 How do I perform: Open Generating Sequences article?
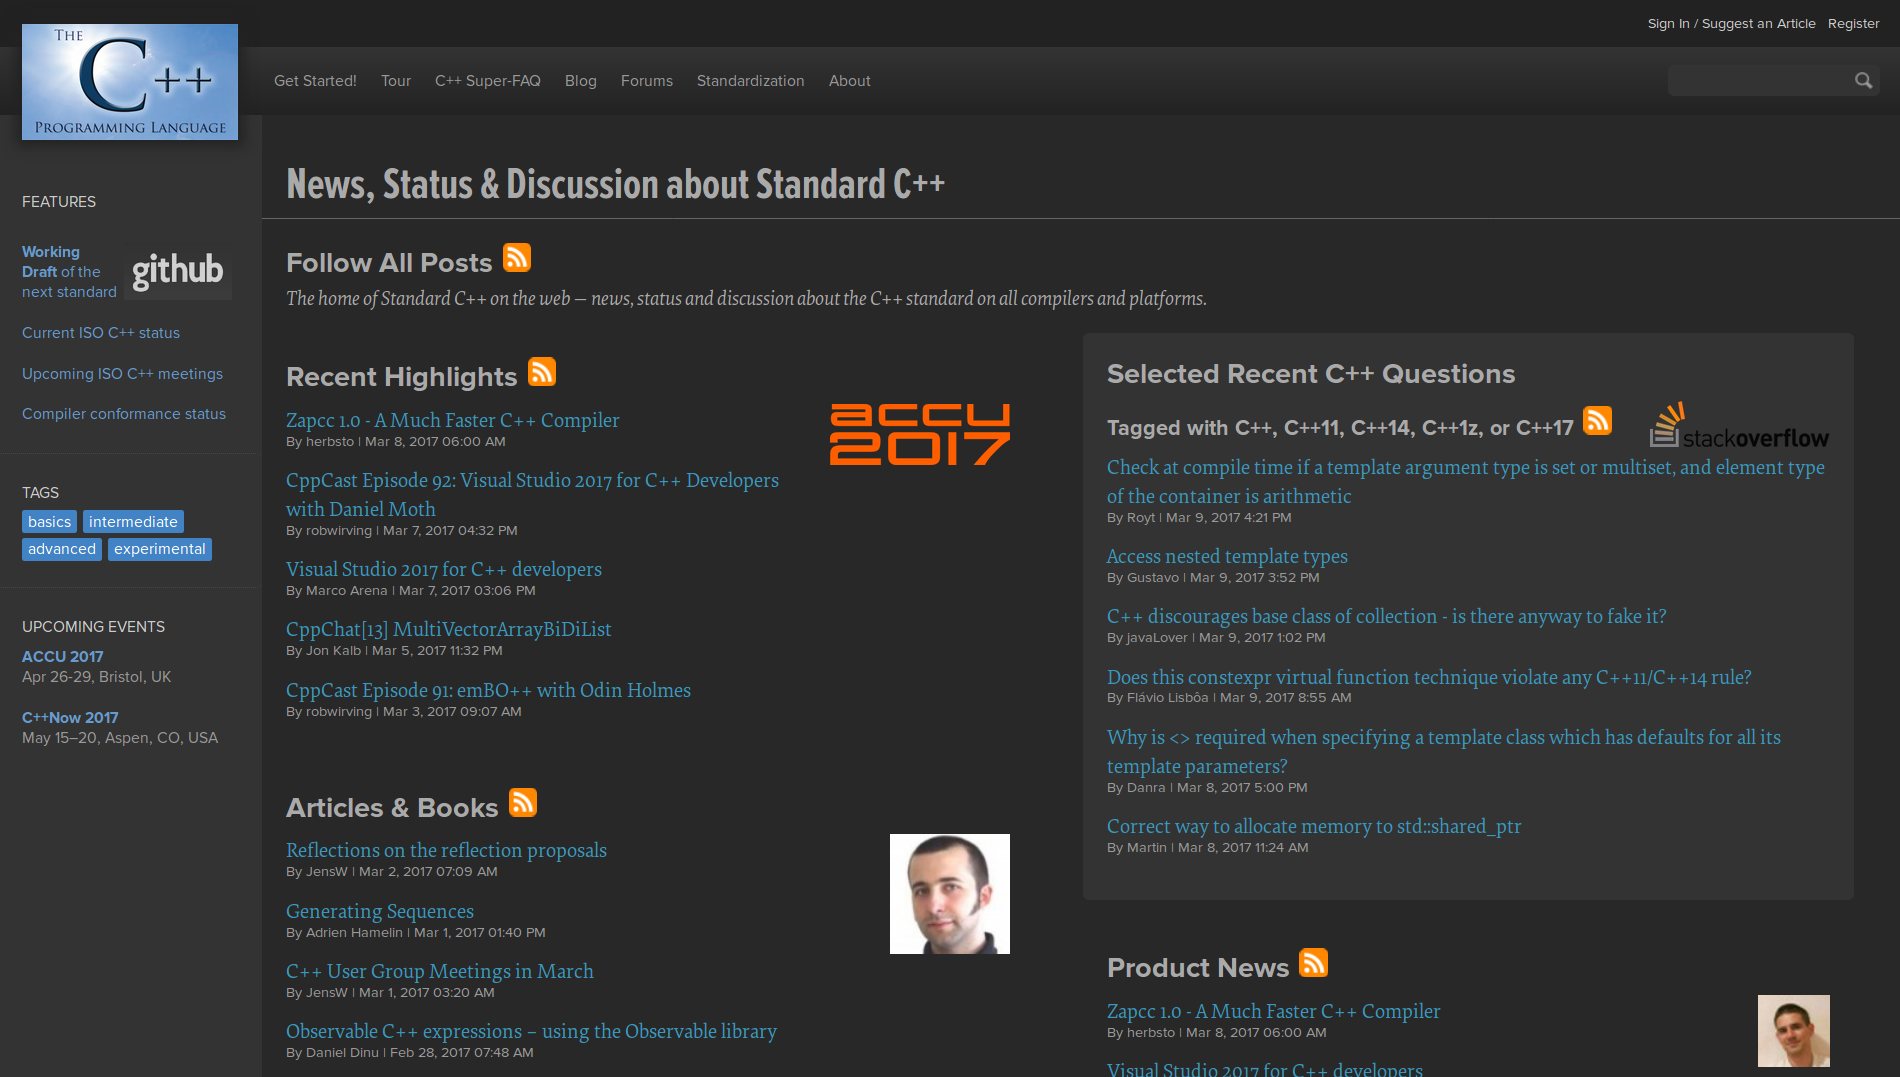click(380, 911)
